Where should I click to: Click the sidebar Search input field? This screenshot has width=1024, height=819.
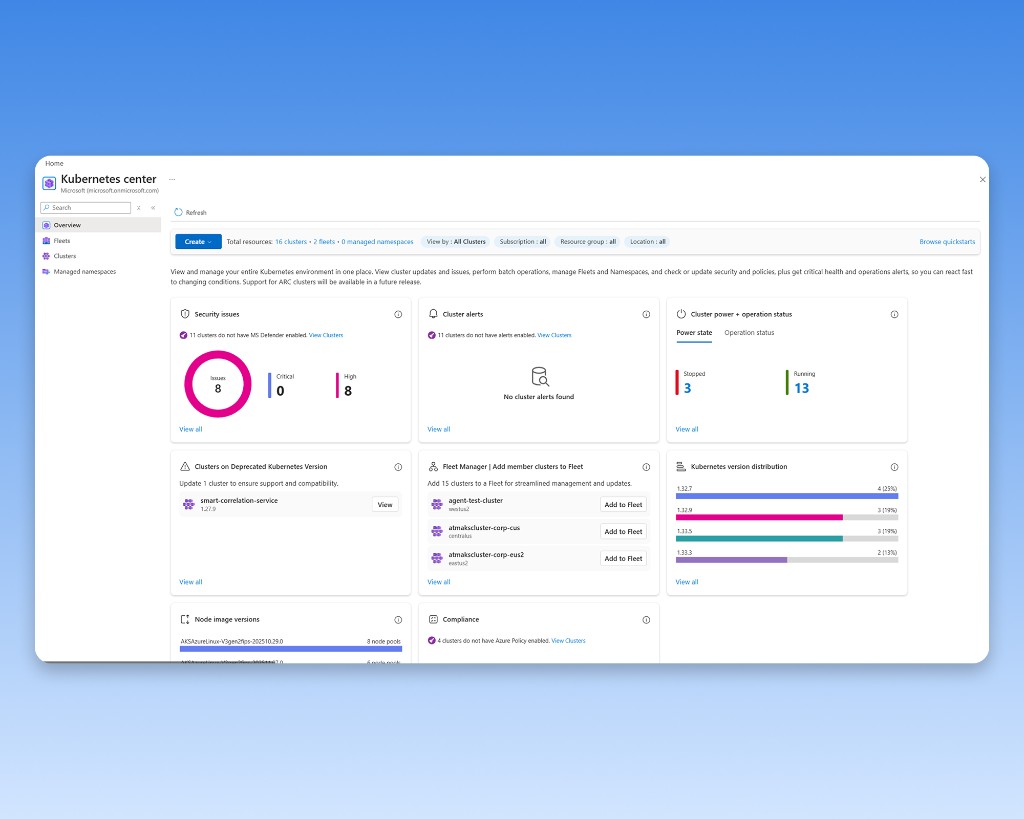coord(86,208)
